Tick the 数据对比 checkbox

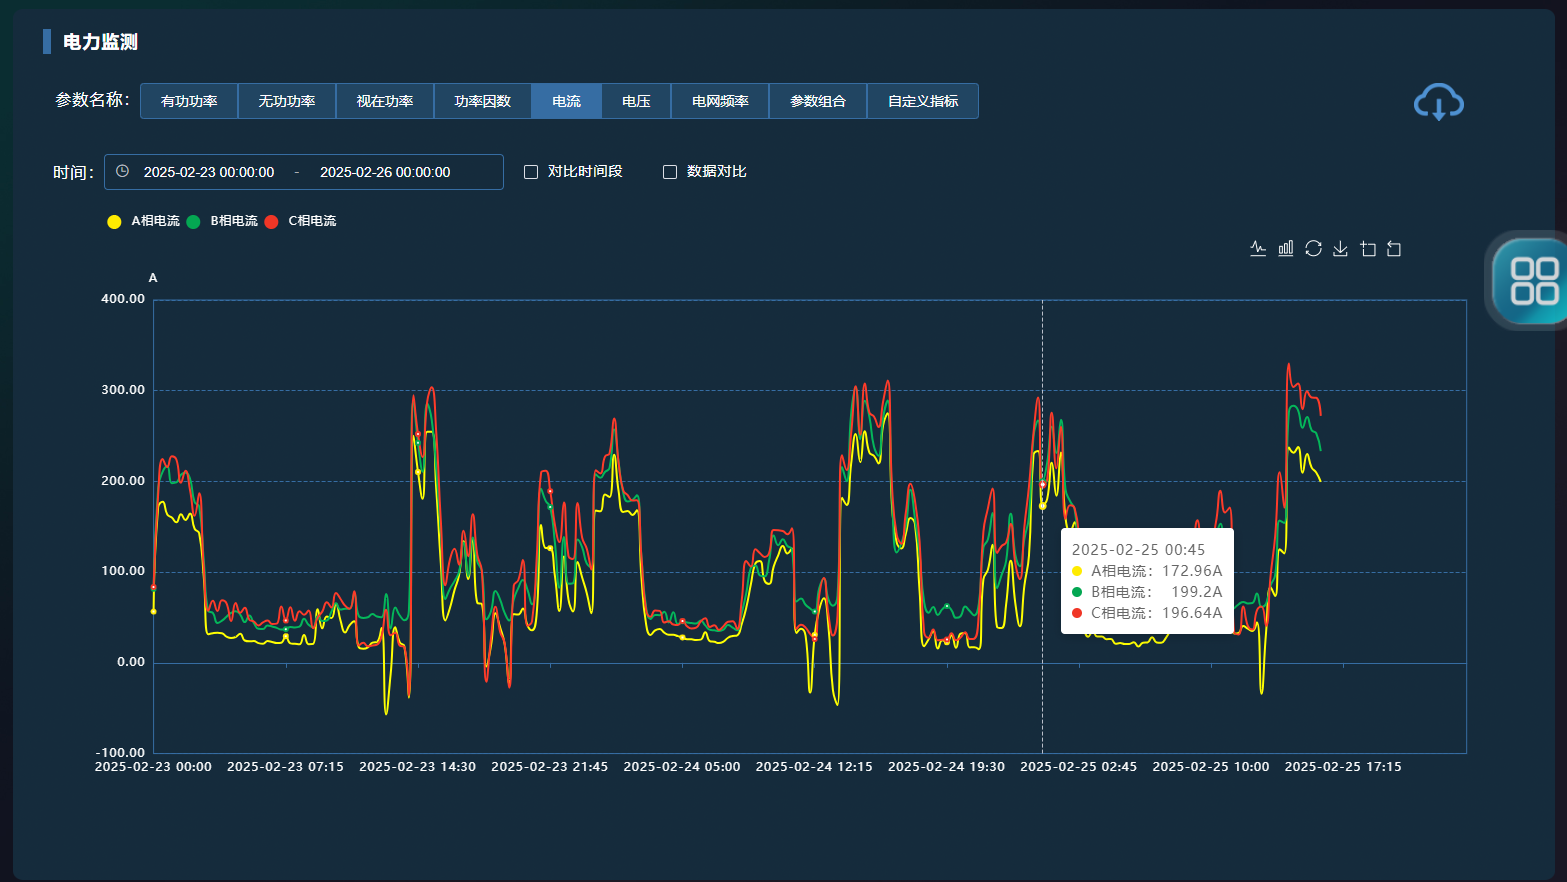[x=670, y=172]
